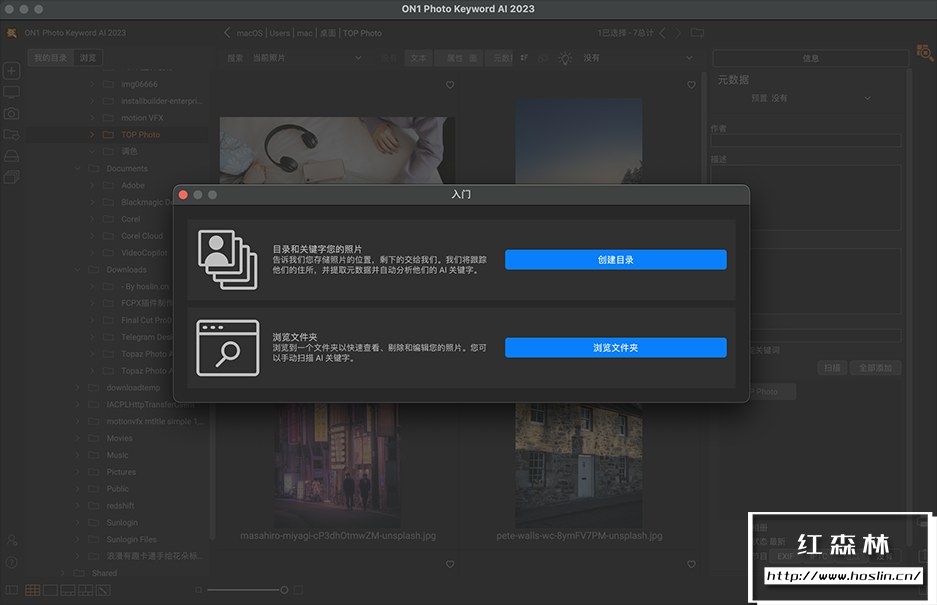937x605 pixels.
Task: Click the 浏览文件夹 button in the dialog
Action: (x=616, y=347)
